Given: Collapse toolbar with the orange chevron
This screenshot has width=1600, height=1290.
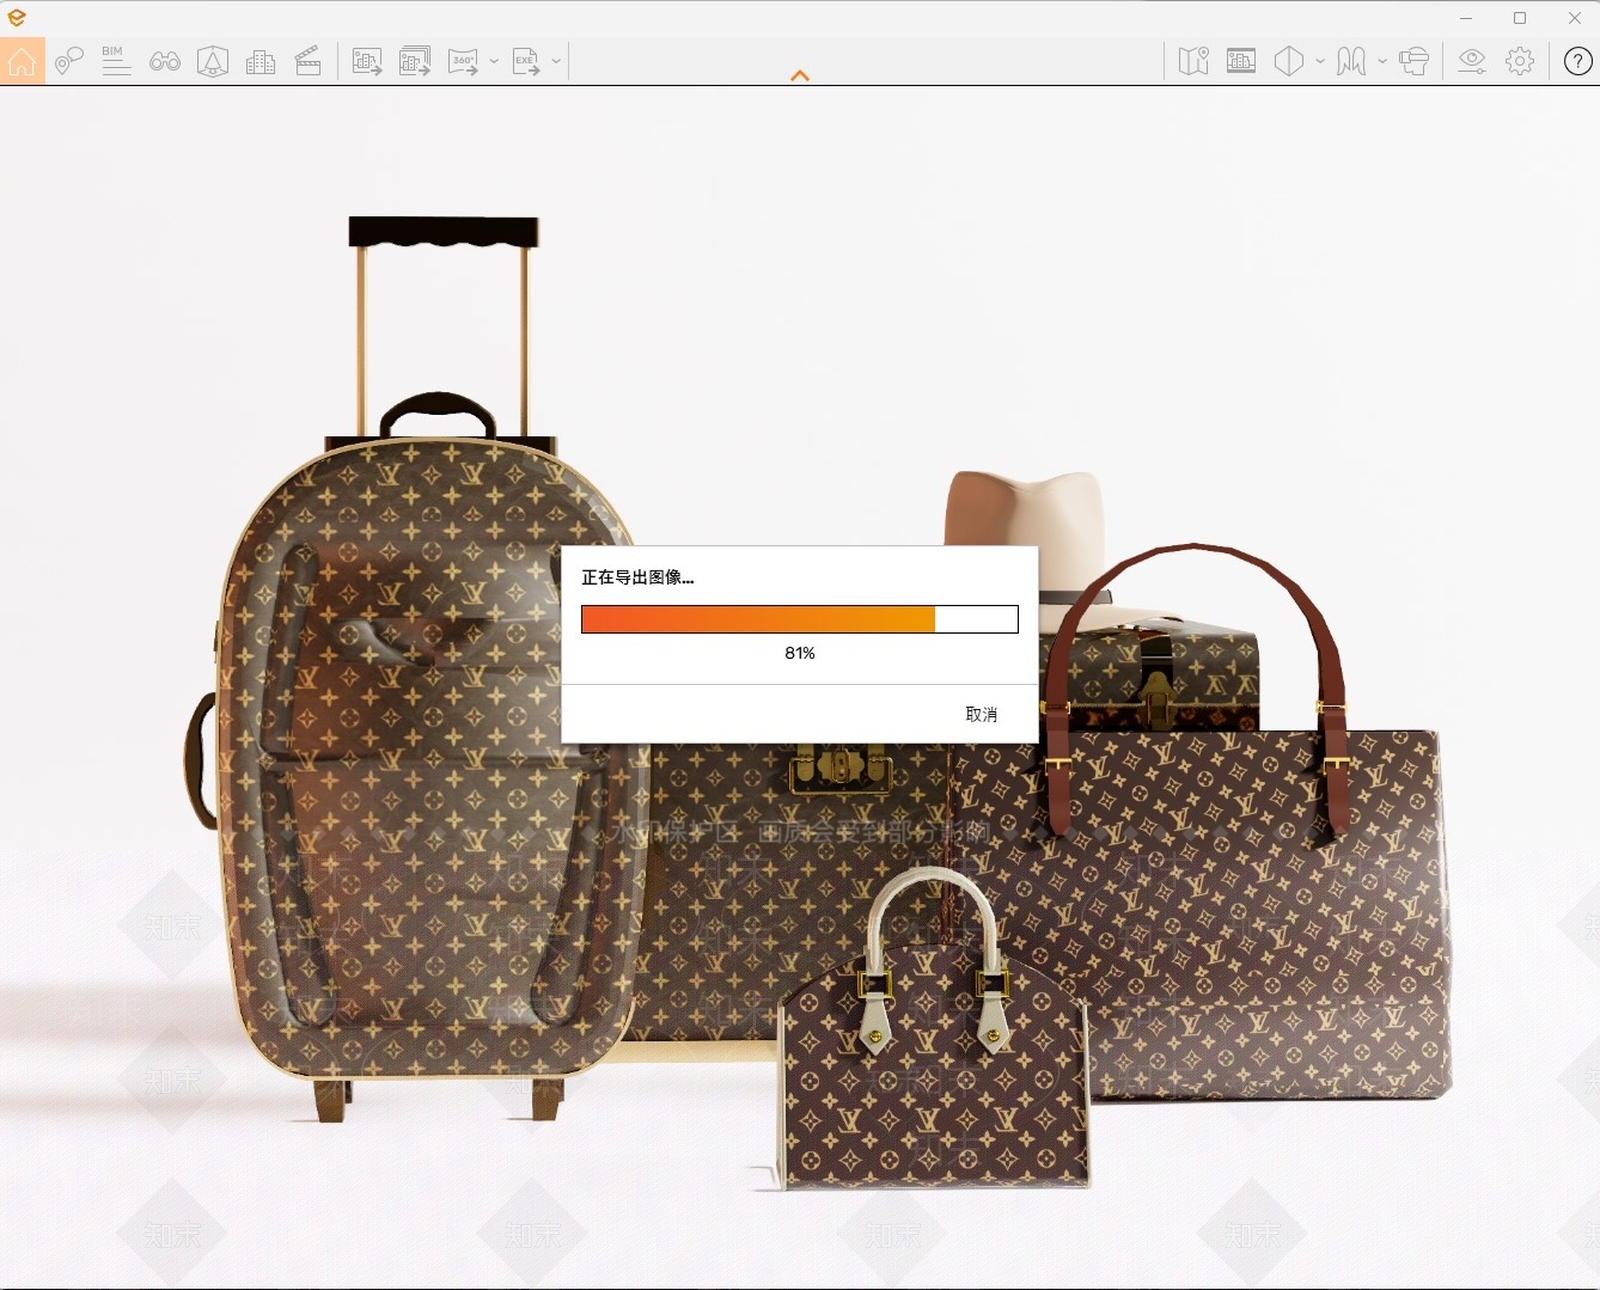Looking at the screenshot, I should [800, 76].
